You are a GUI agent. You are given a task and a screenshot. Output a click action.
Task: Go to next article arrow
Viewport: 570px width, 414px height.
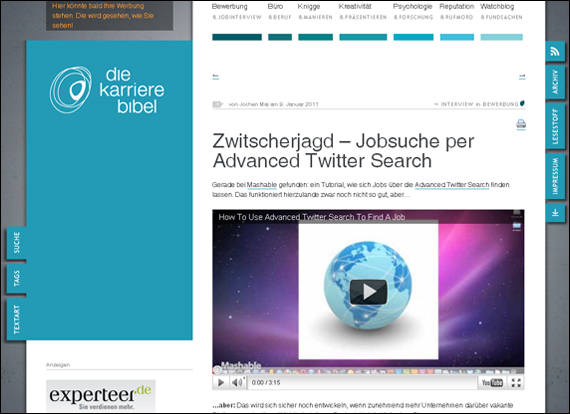pos(522,76)
